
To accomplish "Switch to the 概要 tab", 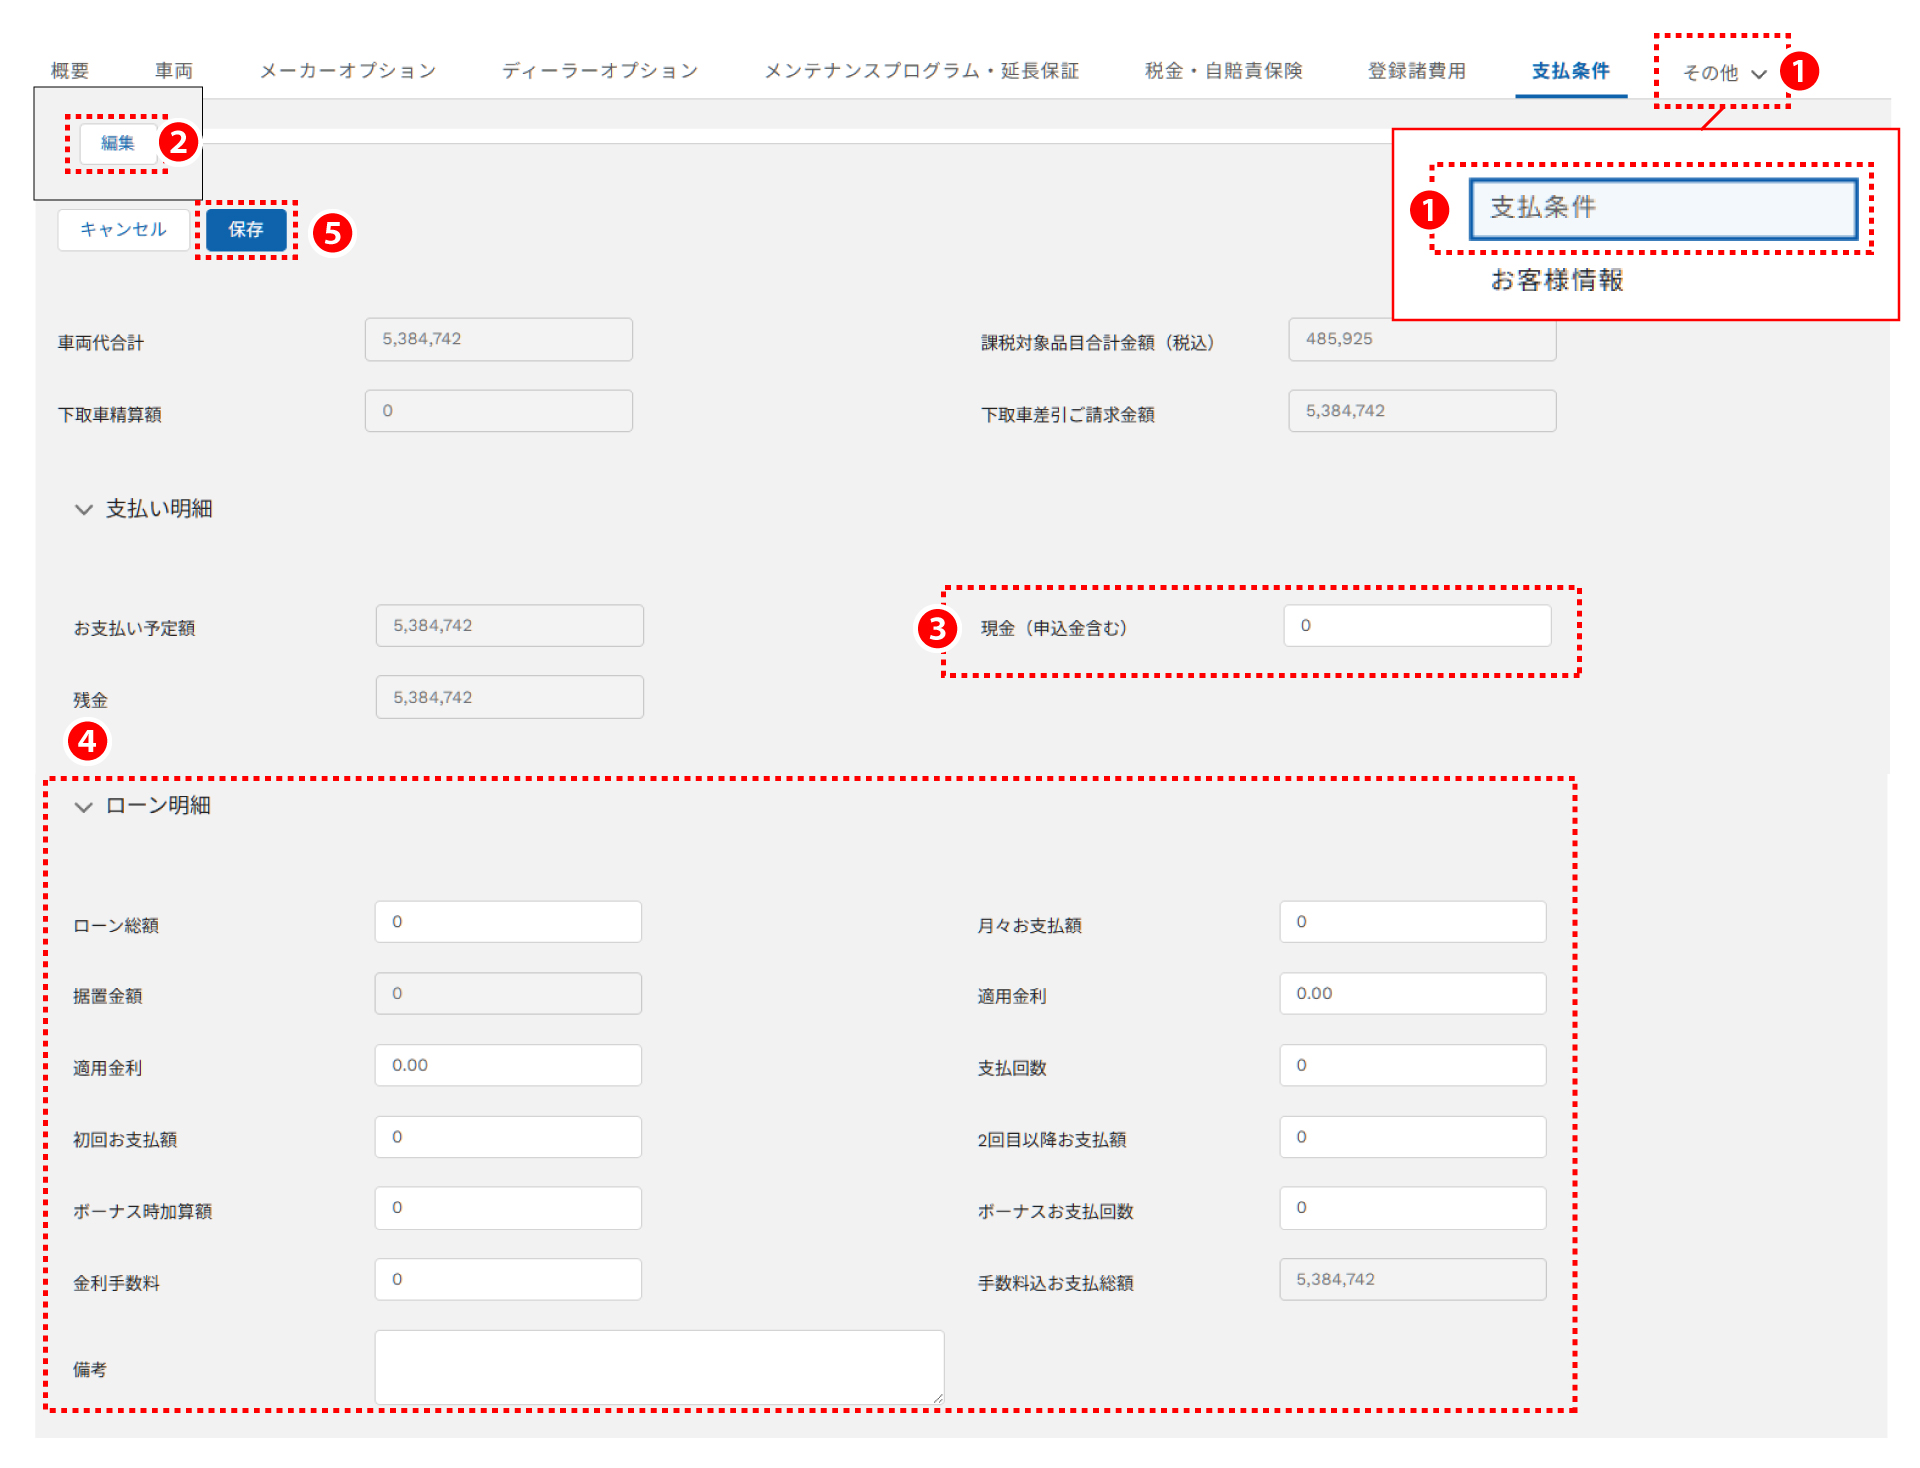I will [70, 71].
